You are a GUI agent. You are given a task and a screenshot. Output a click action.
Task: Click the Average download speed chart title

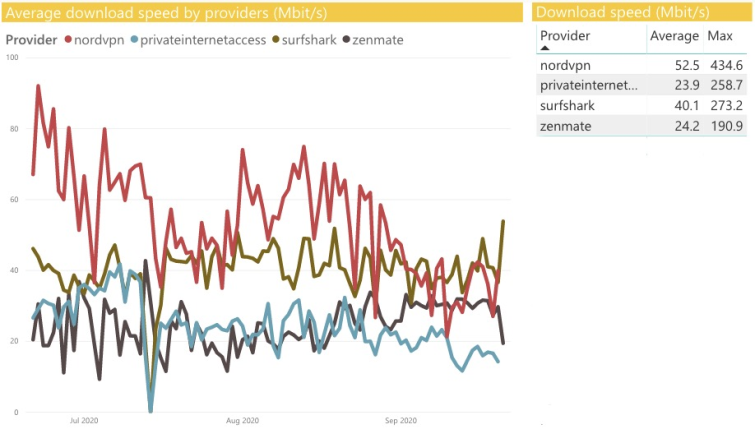point(166,13)
